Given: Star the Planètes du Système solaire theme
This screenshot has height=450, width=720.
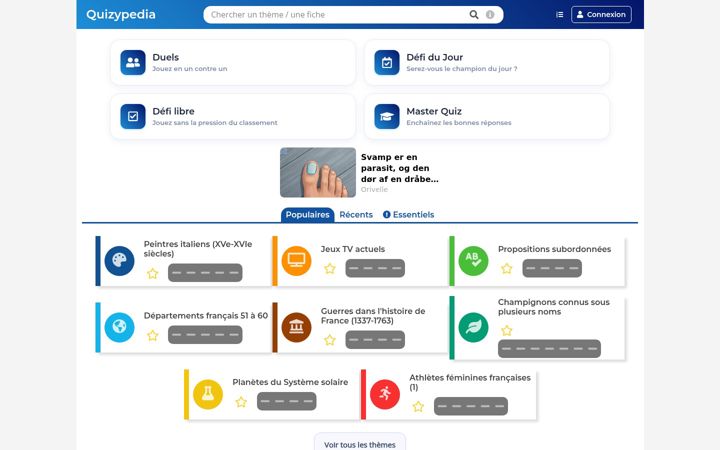Looking at the screenshot, I should click(241, 402).
